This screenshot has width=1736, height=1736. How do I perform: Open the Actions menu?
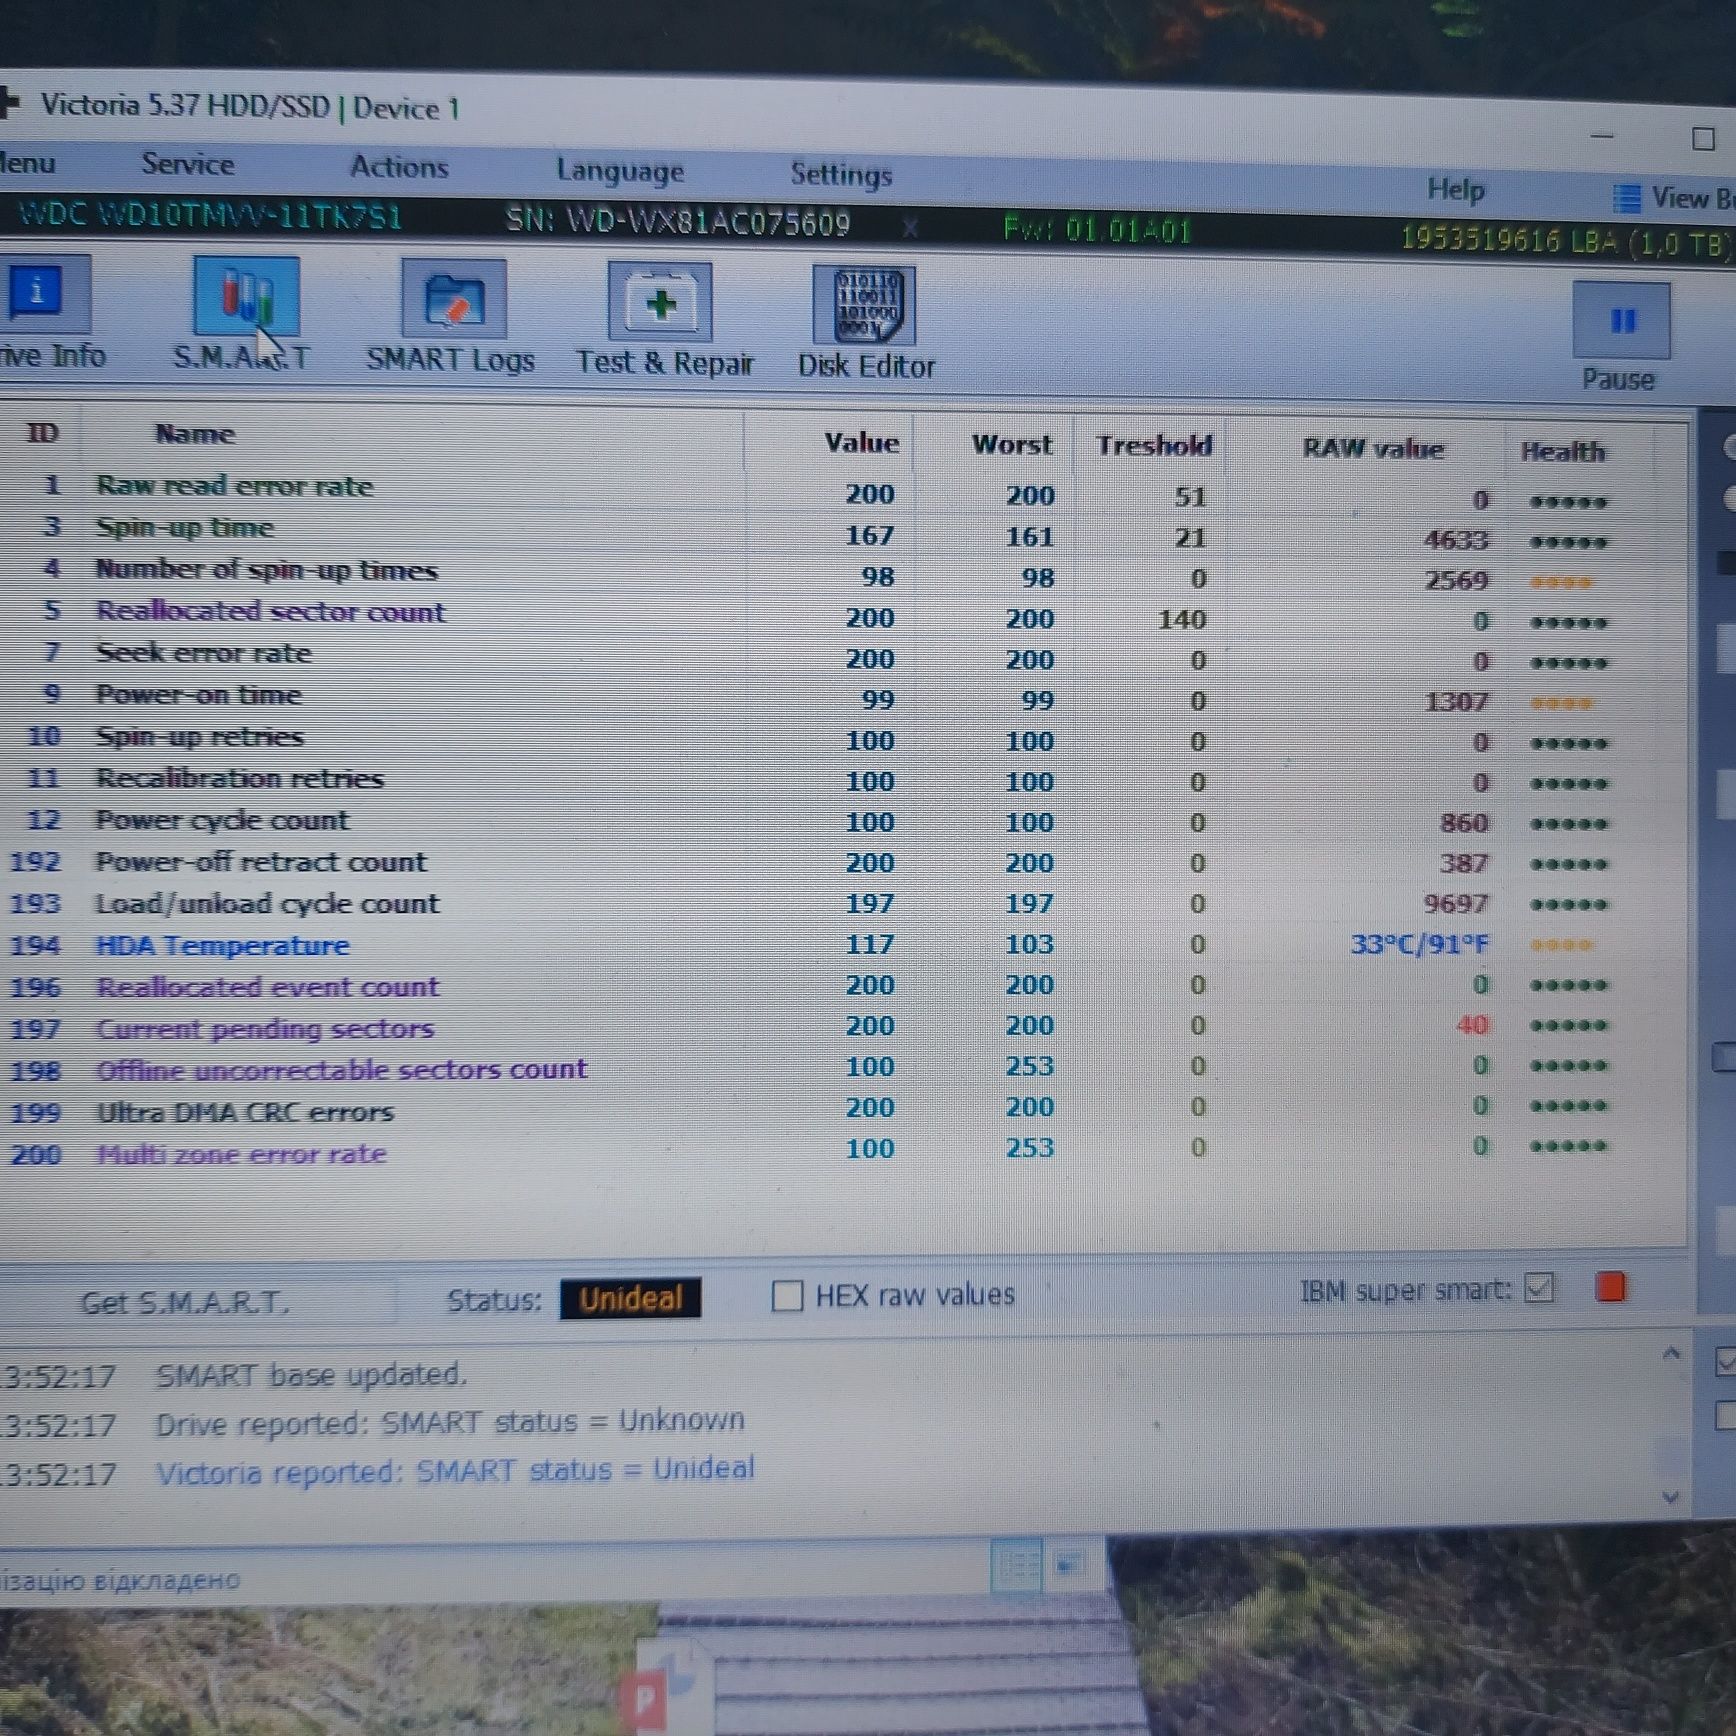[x=399, y=167]
